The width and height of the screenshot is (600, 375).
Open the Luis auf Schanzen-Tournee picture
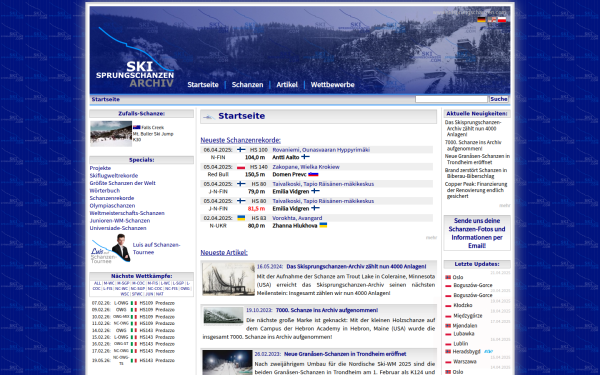111,248
